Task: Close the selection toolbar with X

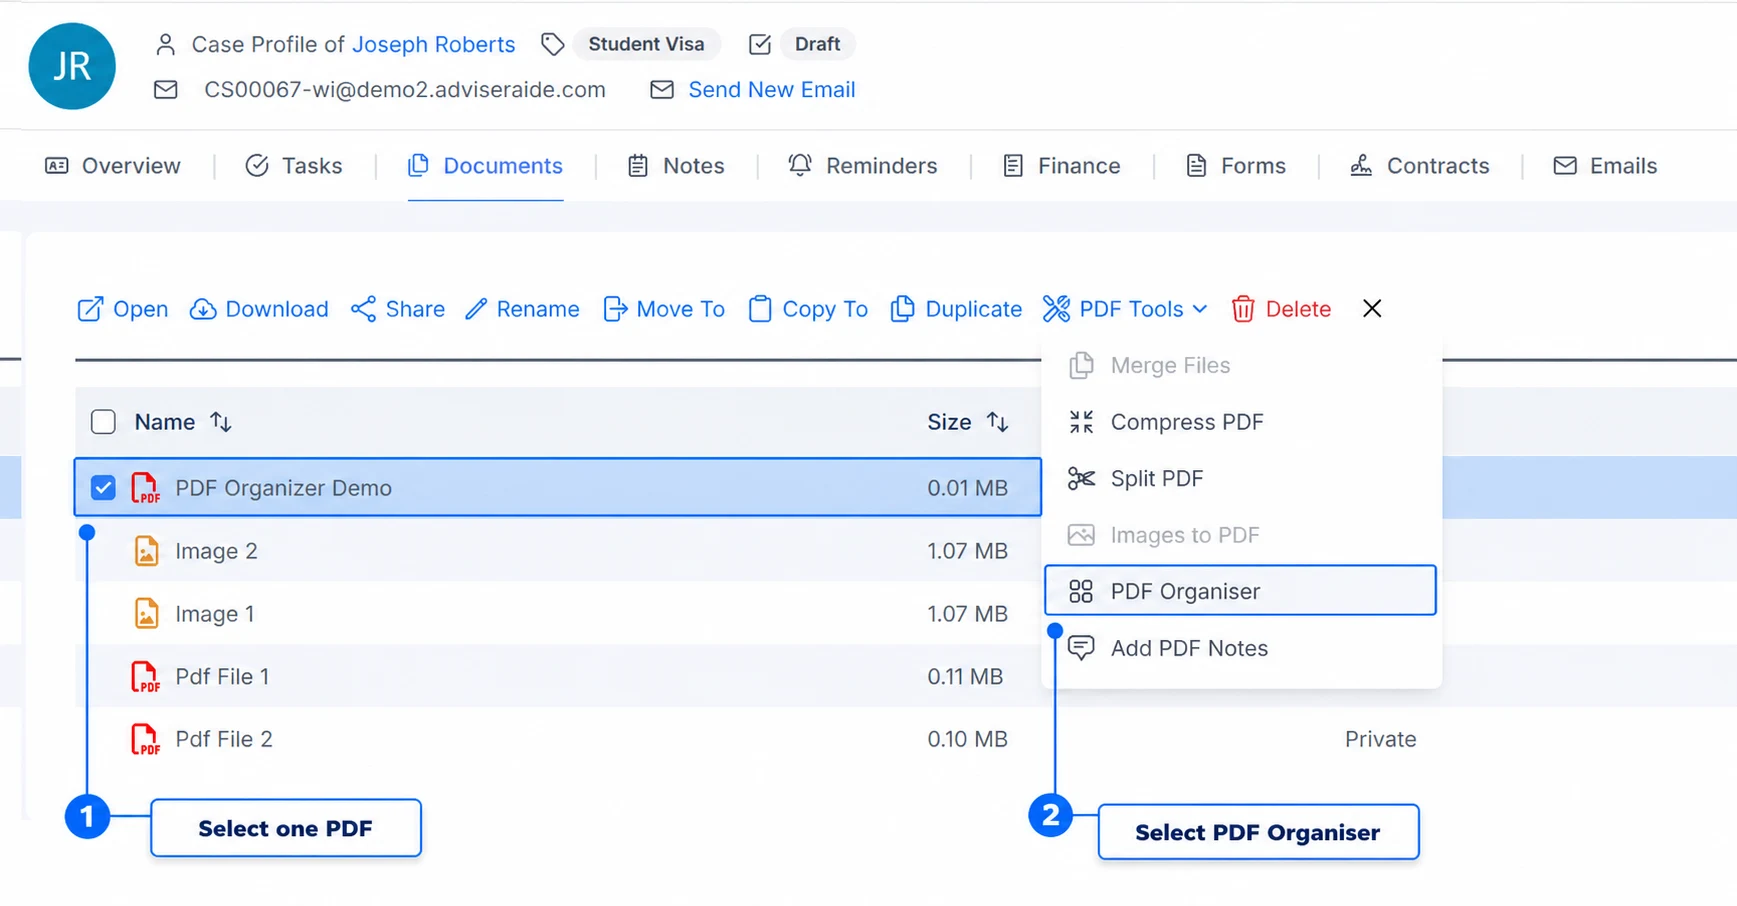Action: (1372, 309)
